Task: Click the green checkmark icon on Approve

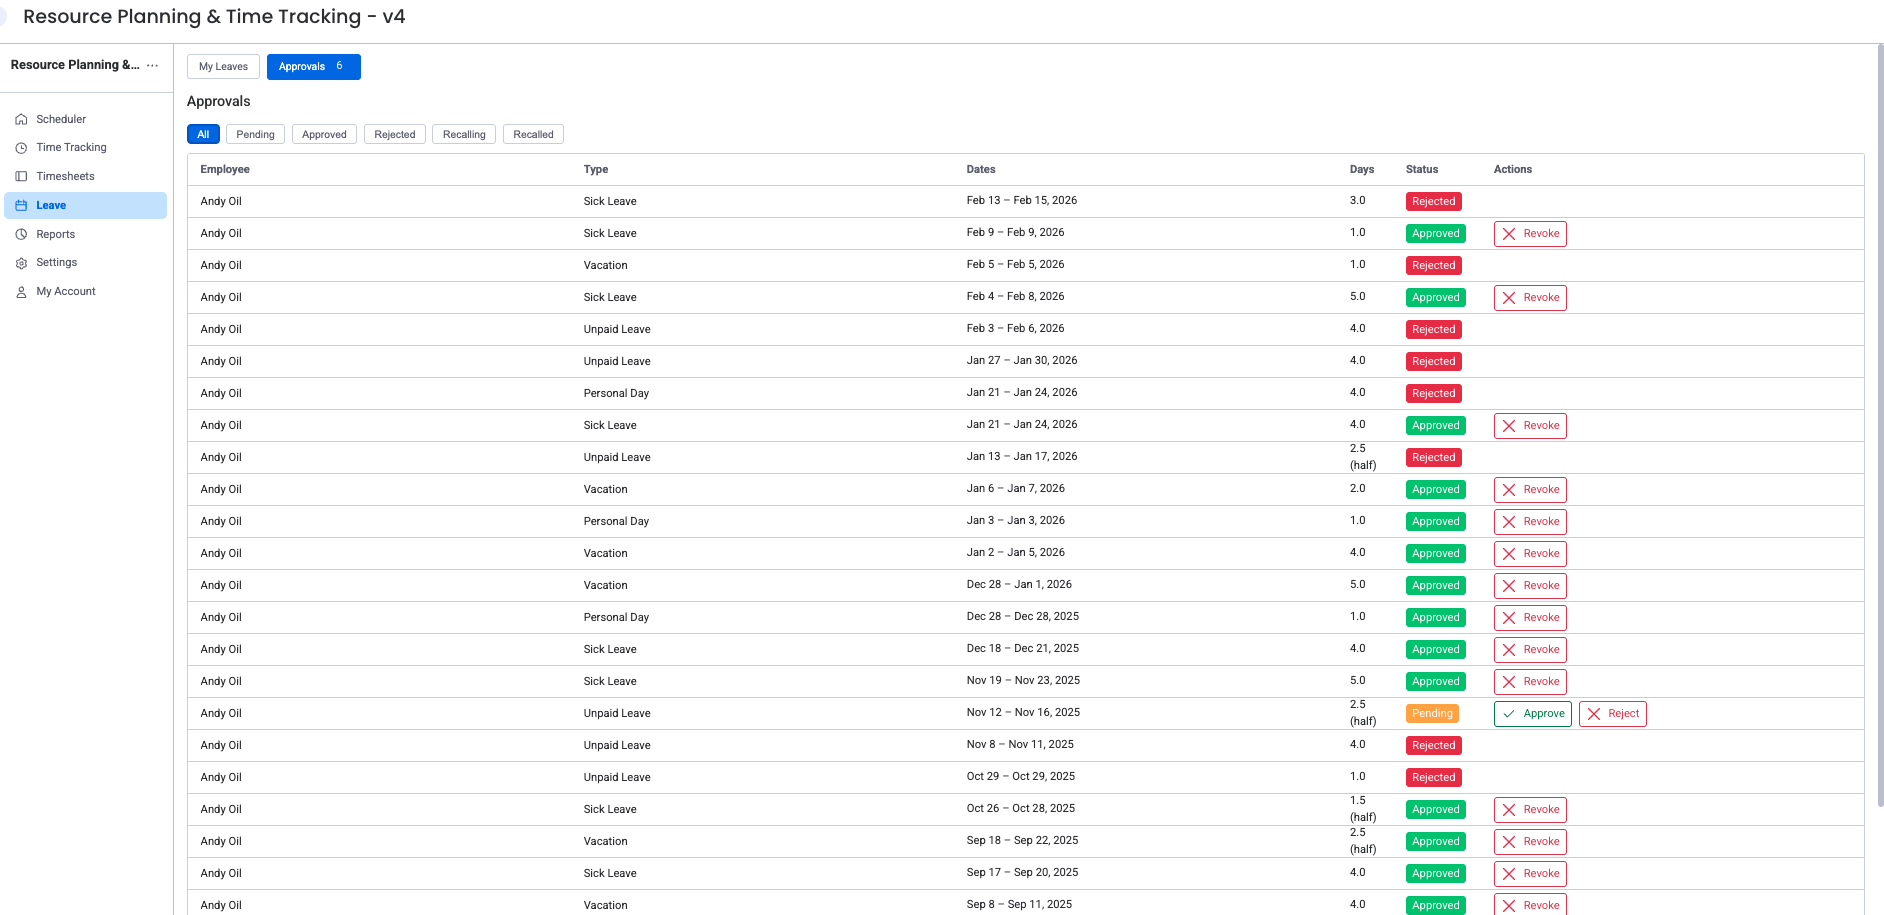Action: (1508, 713)
